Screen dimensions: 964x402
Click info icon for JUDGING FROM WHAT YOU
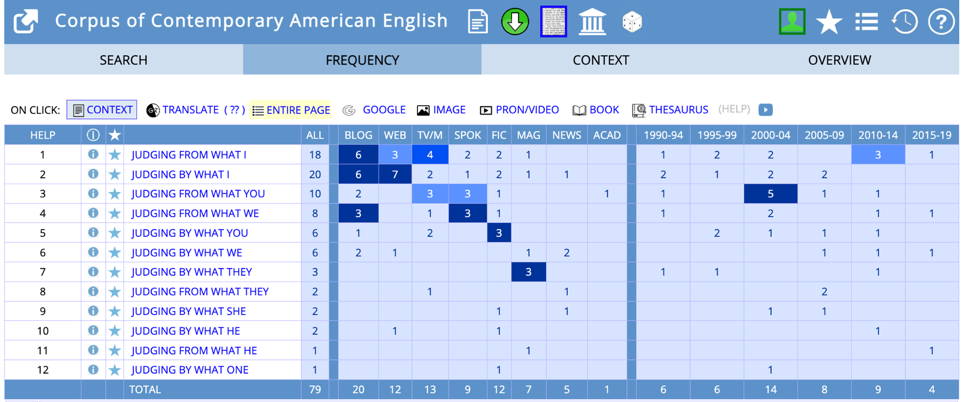tap(93, 194)
